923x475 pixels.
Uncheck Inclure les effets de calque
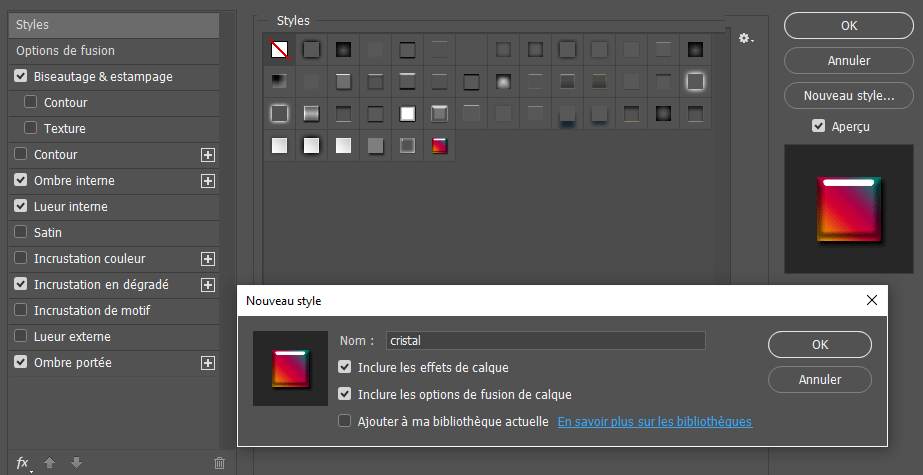pyautogui.click(x=345, y=368)
